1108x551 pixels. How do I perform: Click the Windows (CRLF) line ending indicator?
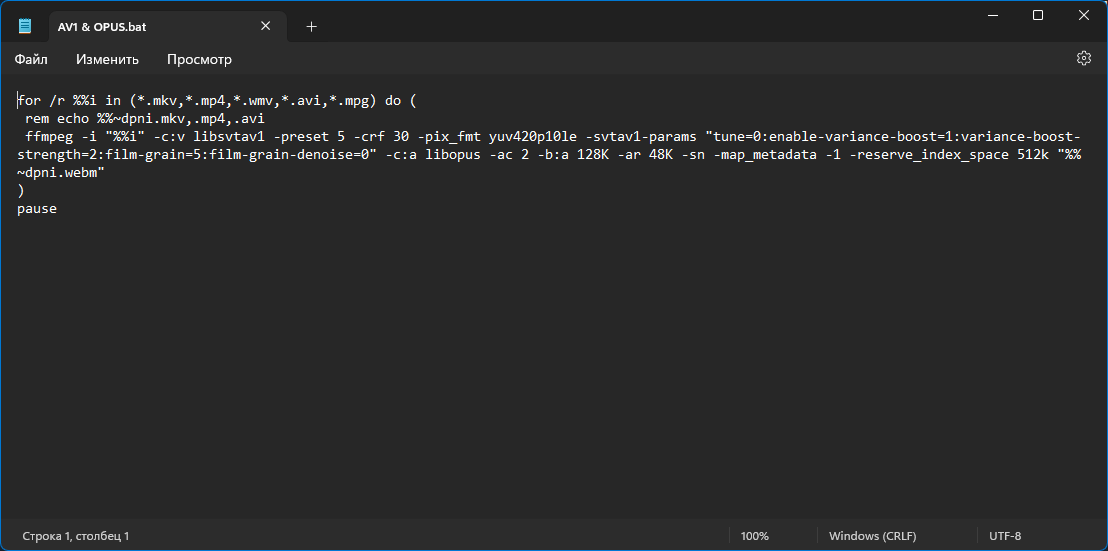873,536
